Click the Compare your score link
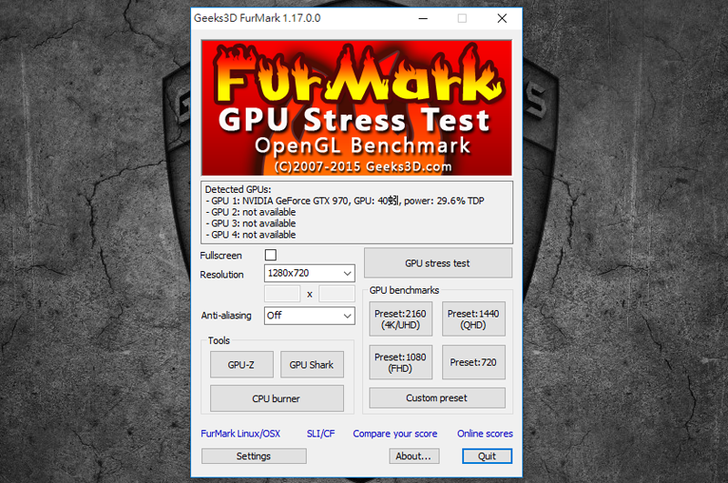Viewport: 728px width, 483px height. tap(394, 434)
